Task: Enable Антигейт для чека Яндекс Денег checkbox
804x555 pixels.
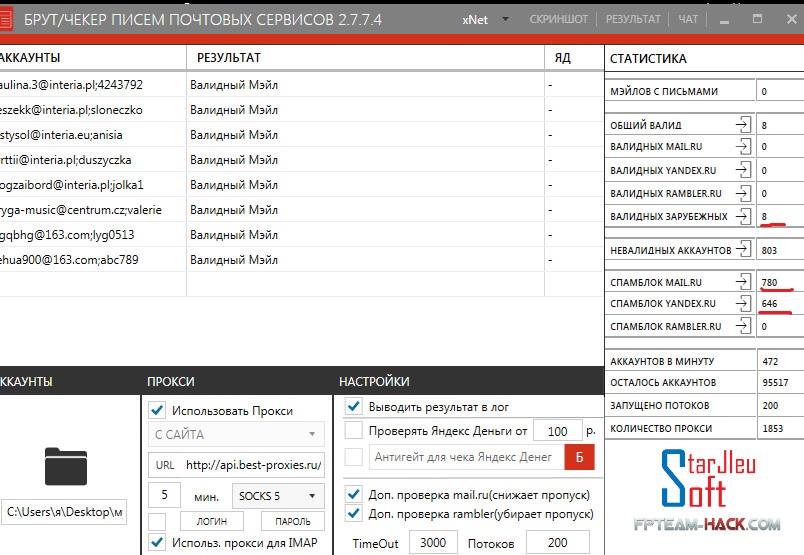Action: pyautogui.click(x=353, y=457)
